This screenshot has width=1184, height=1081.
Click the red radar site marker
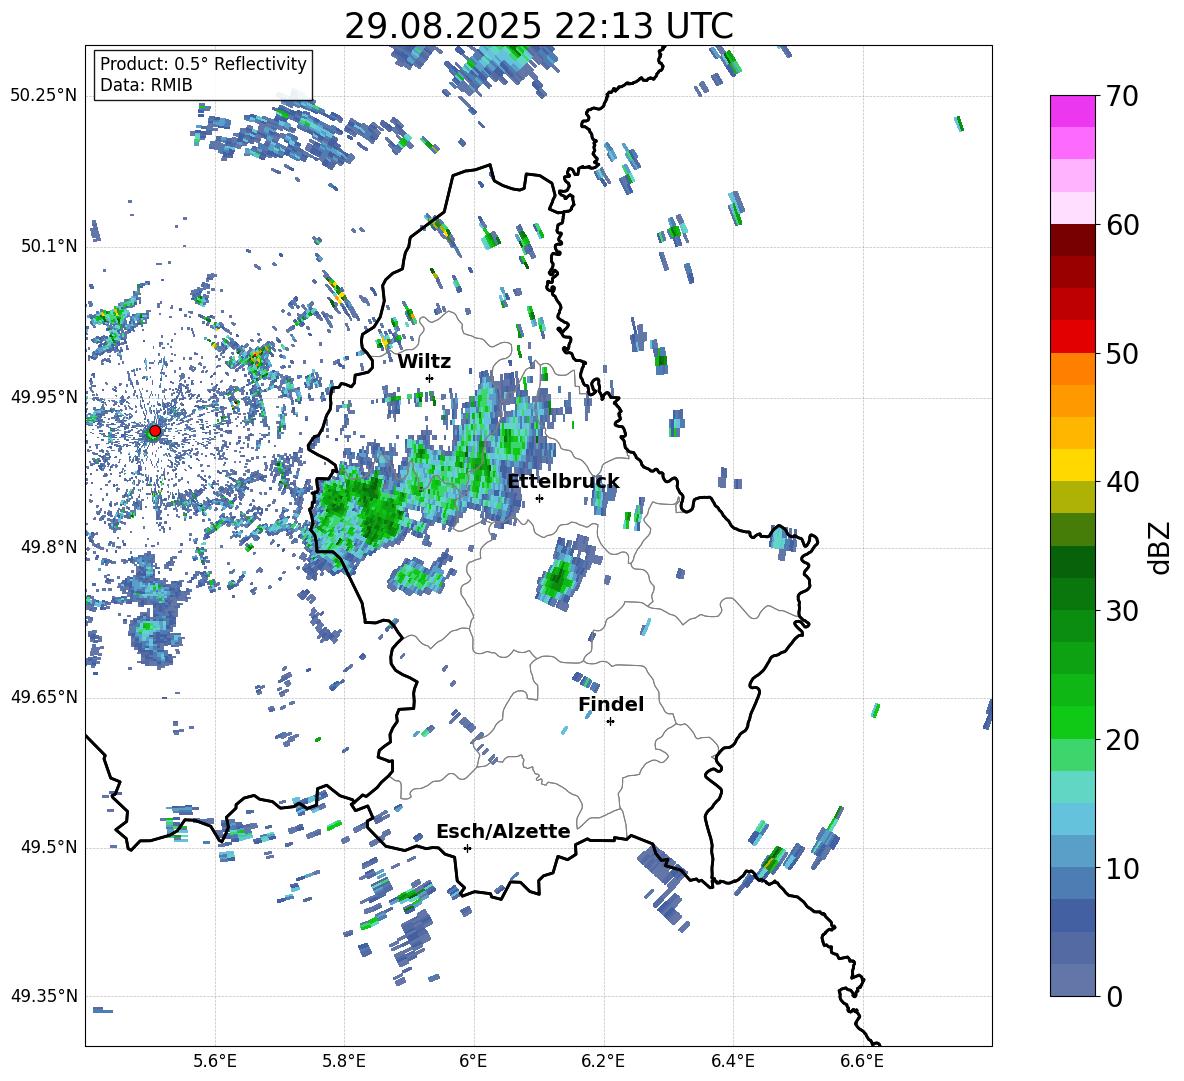(x=155, y=430)
